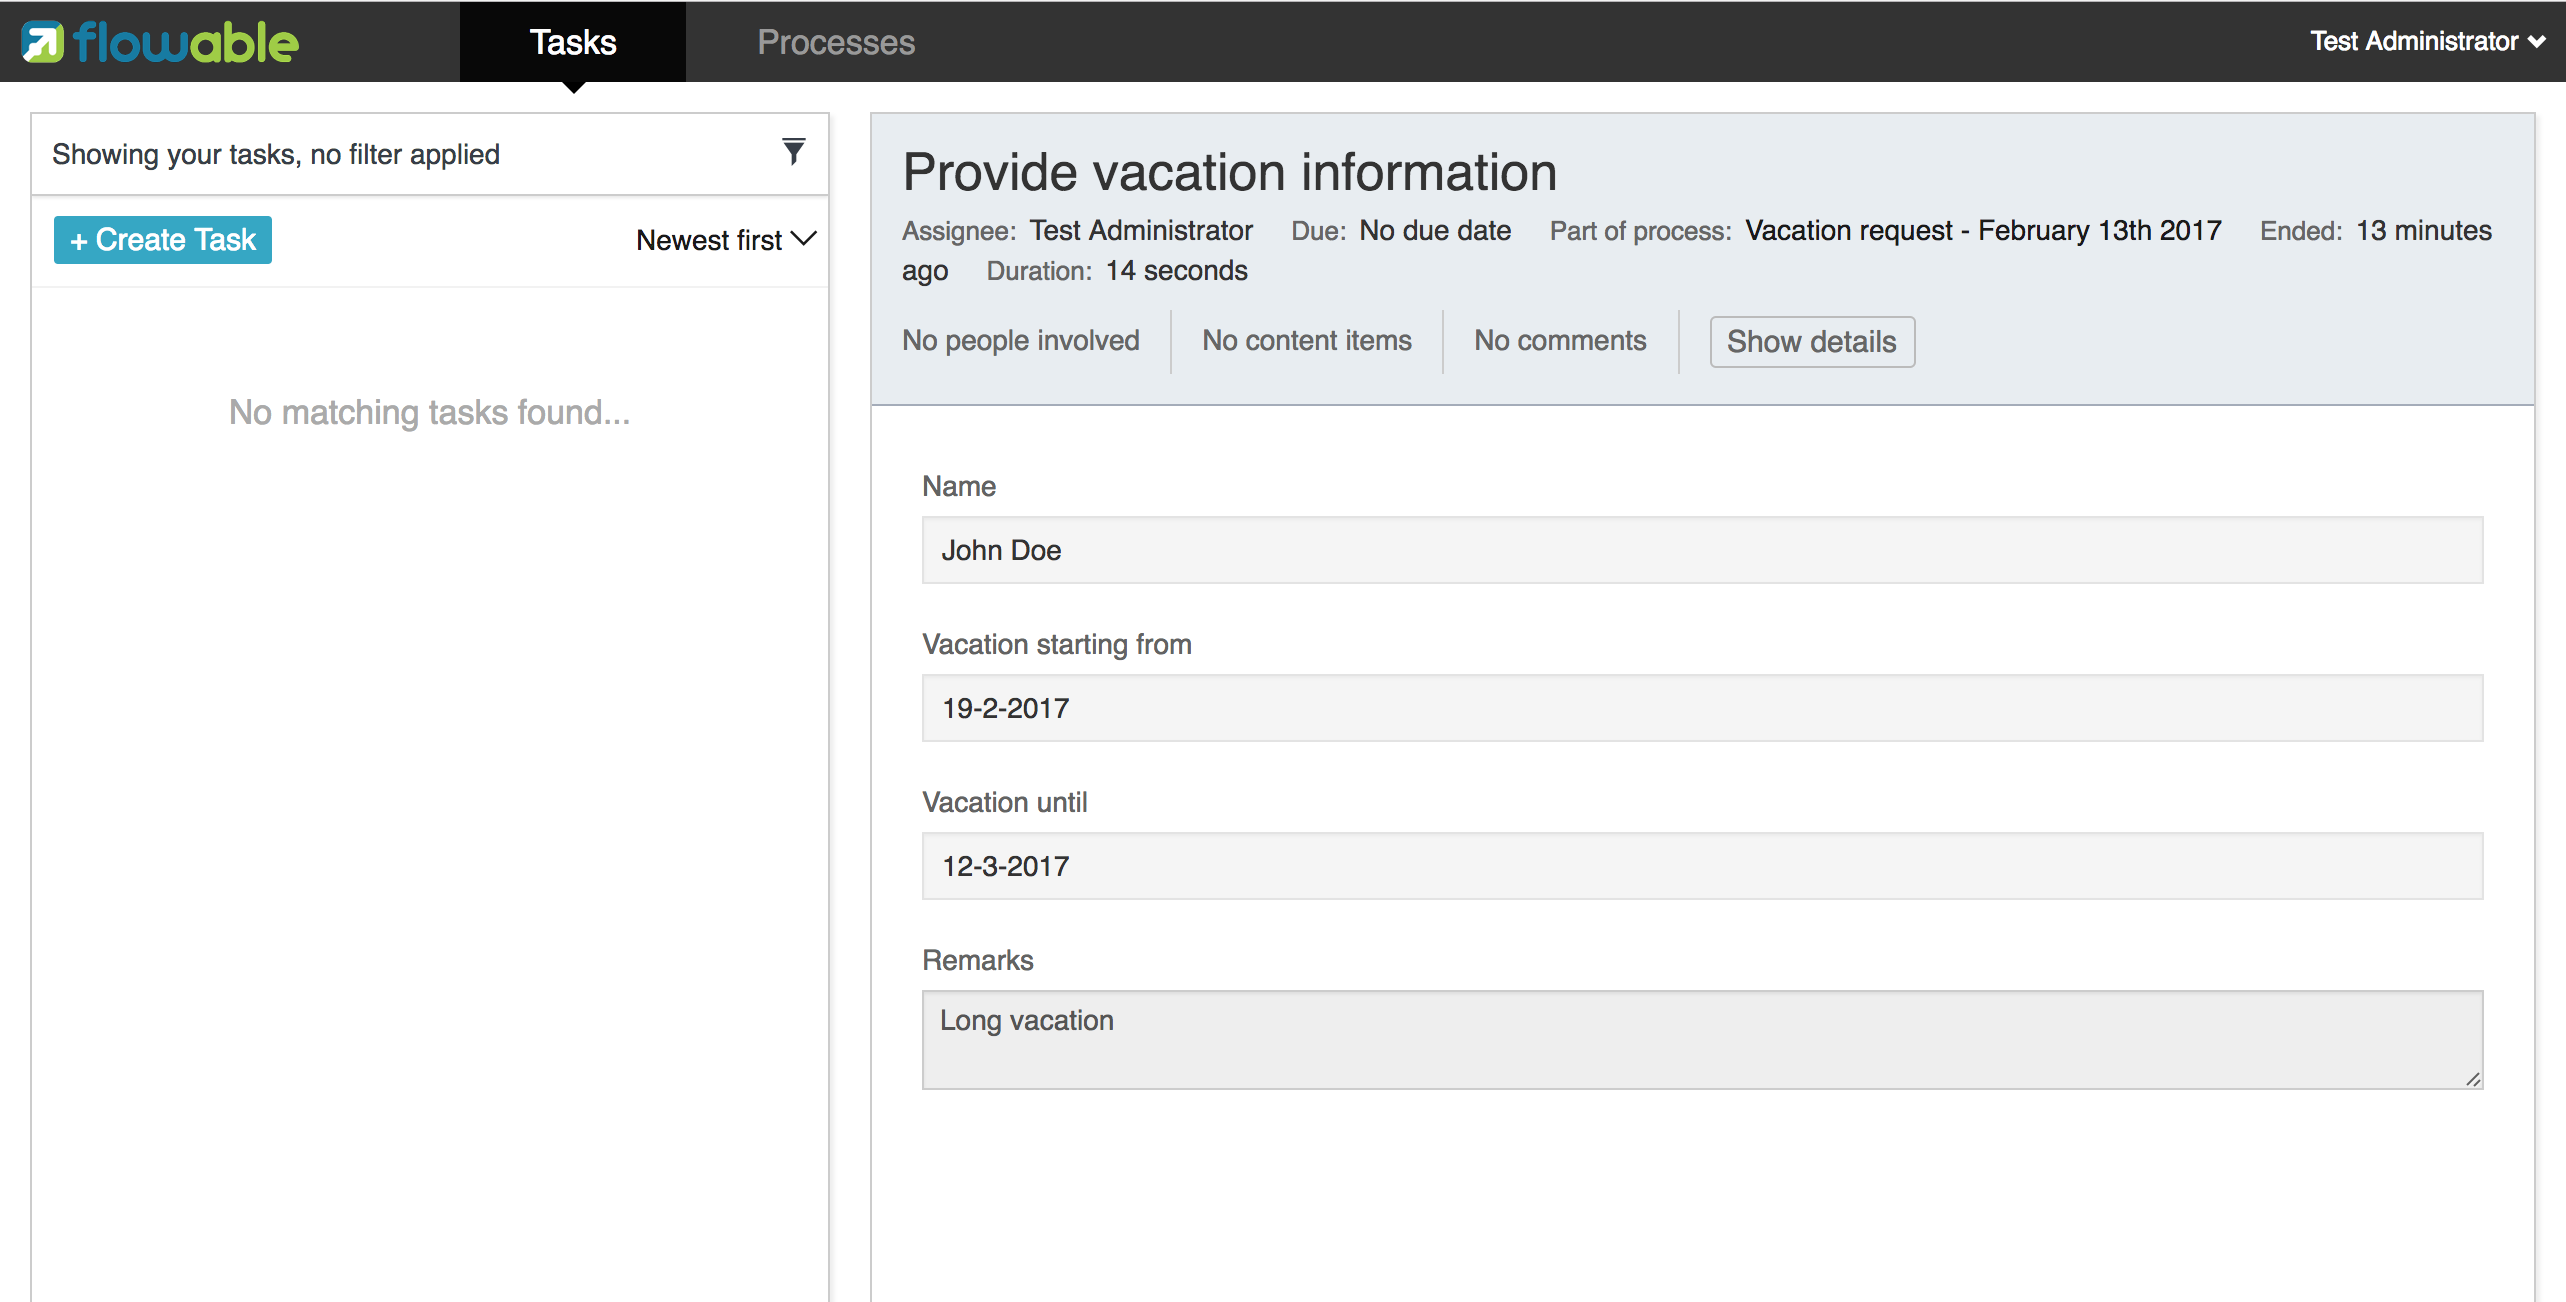Screen dimensions: 2566x1302
Task: Open the Vacation request - February 13th 2017 process link
Action: coord(1983,231)
